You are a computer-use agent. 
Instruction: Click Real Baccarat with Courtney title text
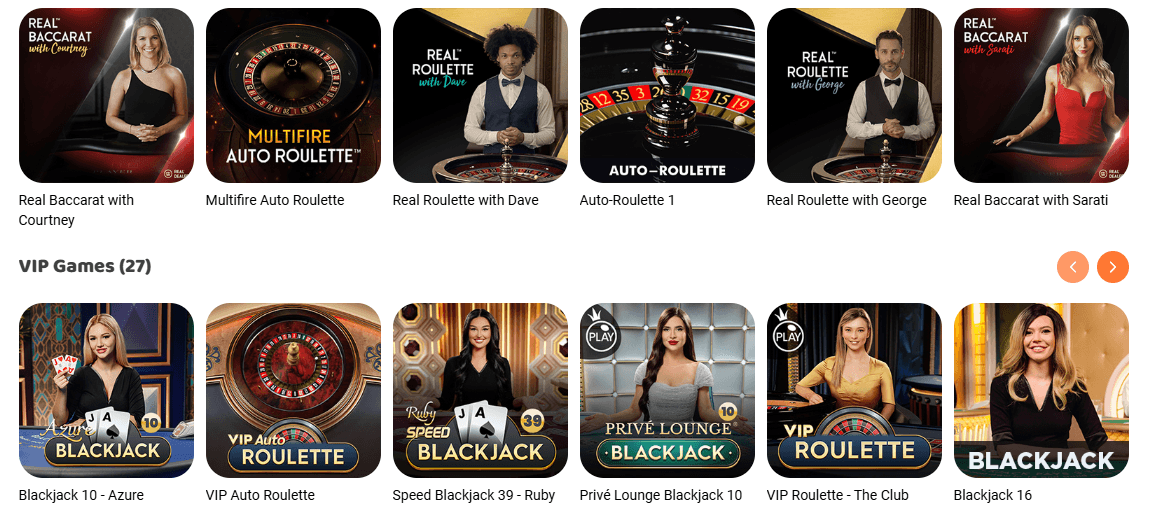[77, 210]
